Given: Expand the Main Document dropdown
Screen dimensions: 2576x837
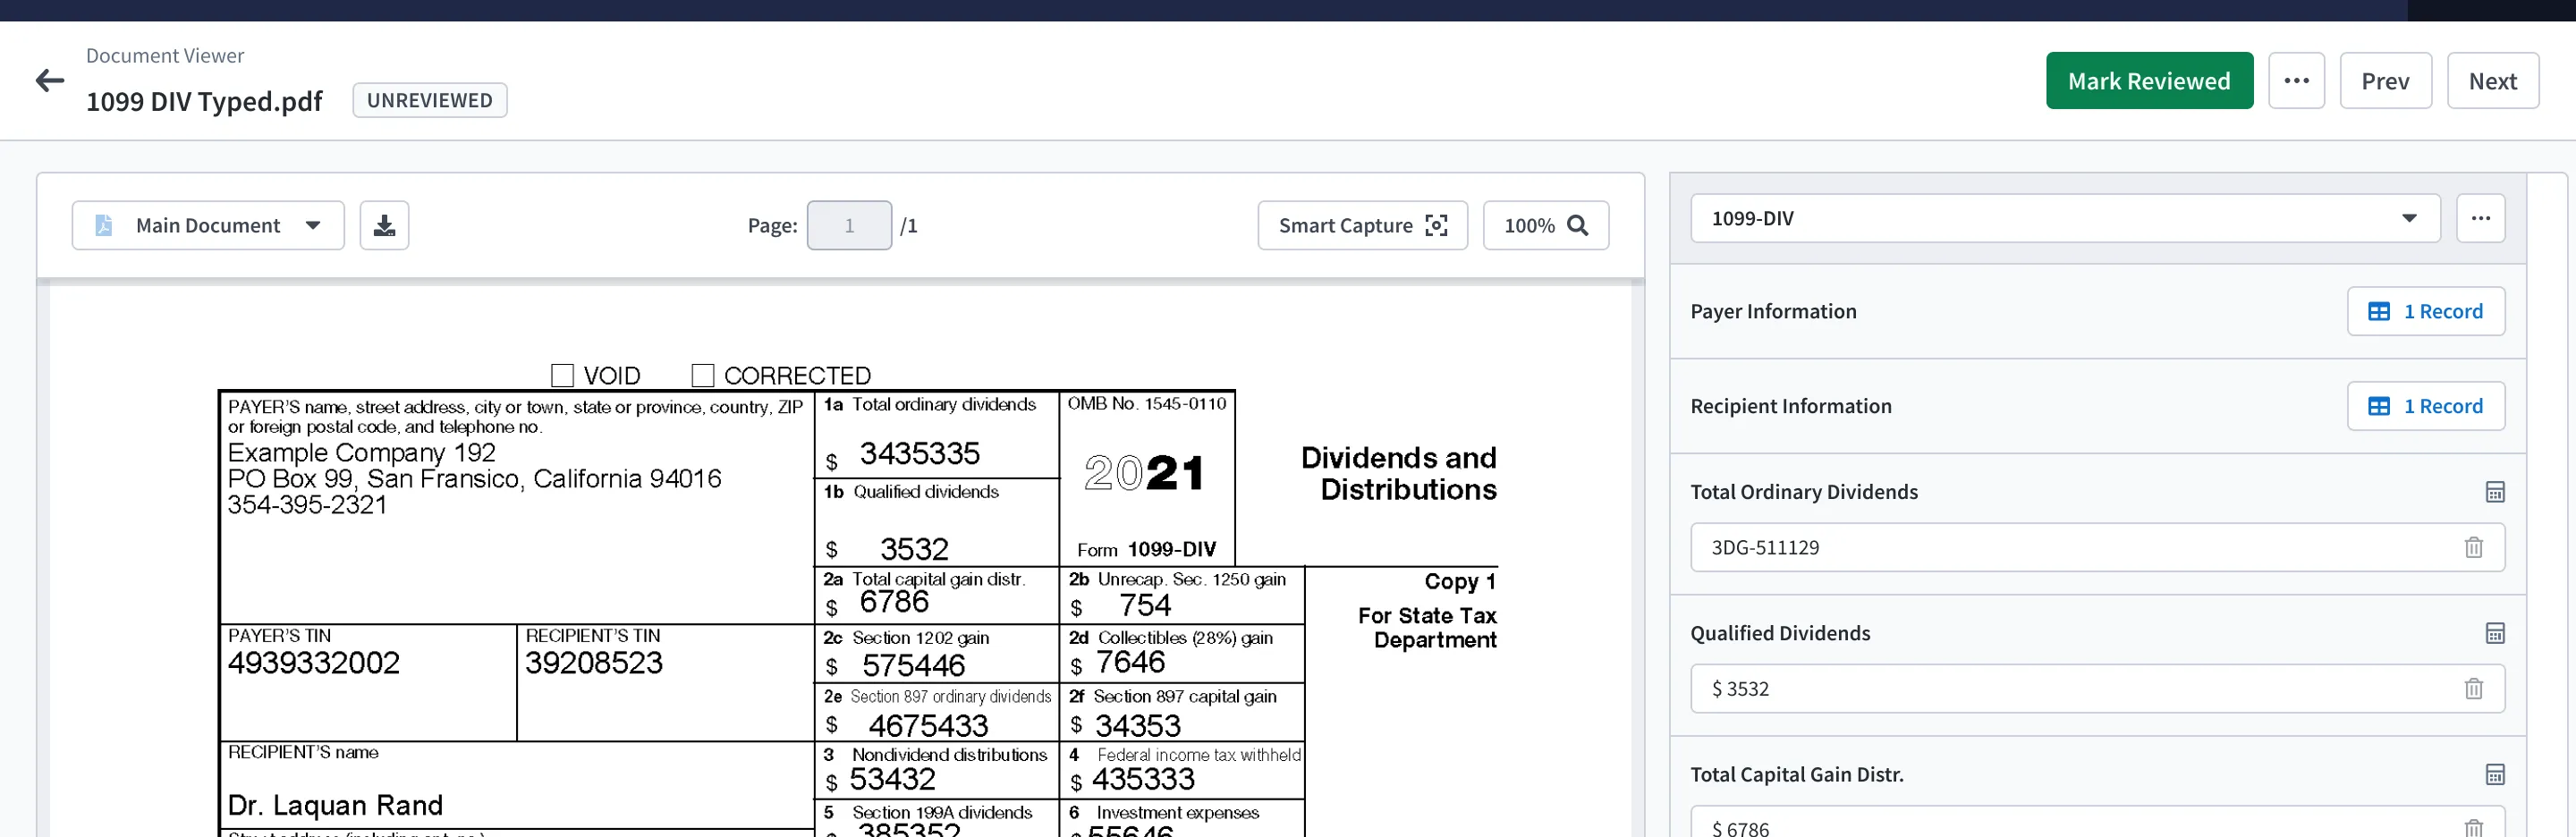Looking at the screenshot, I should coord(208,225).
